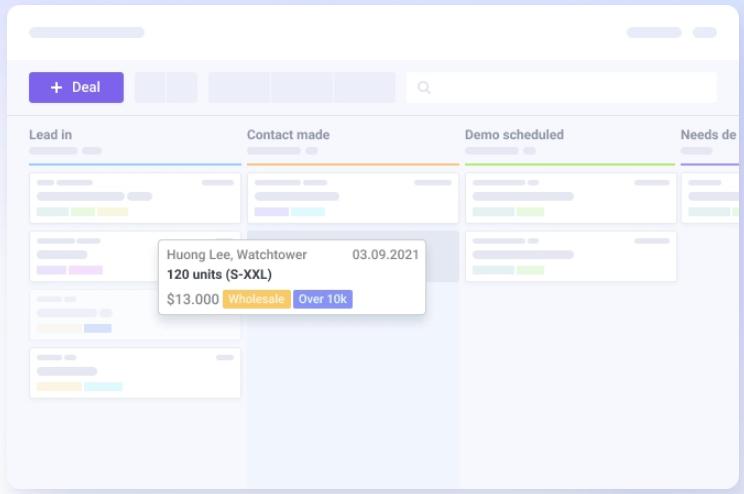Open the top card in Contact made column
This screenshot has height=494, width=744.
coord(353,198)
